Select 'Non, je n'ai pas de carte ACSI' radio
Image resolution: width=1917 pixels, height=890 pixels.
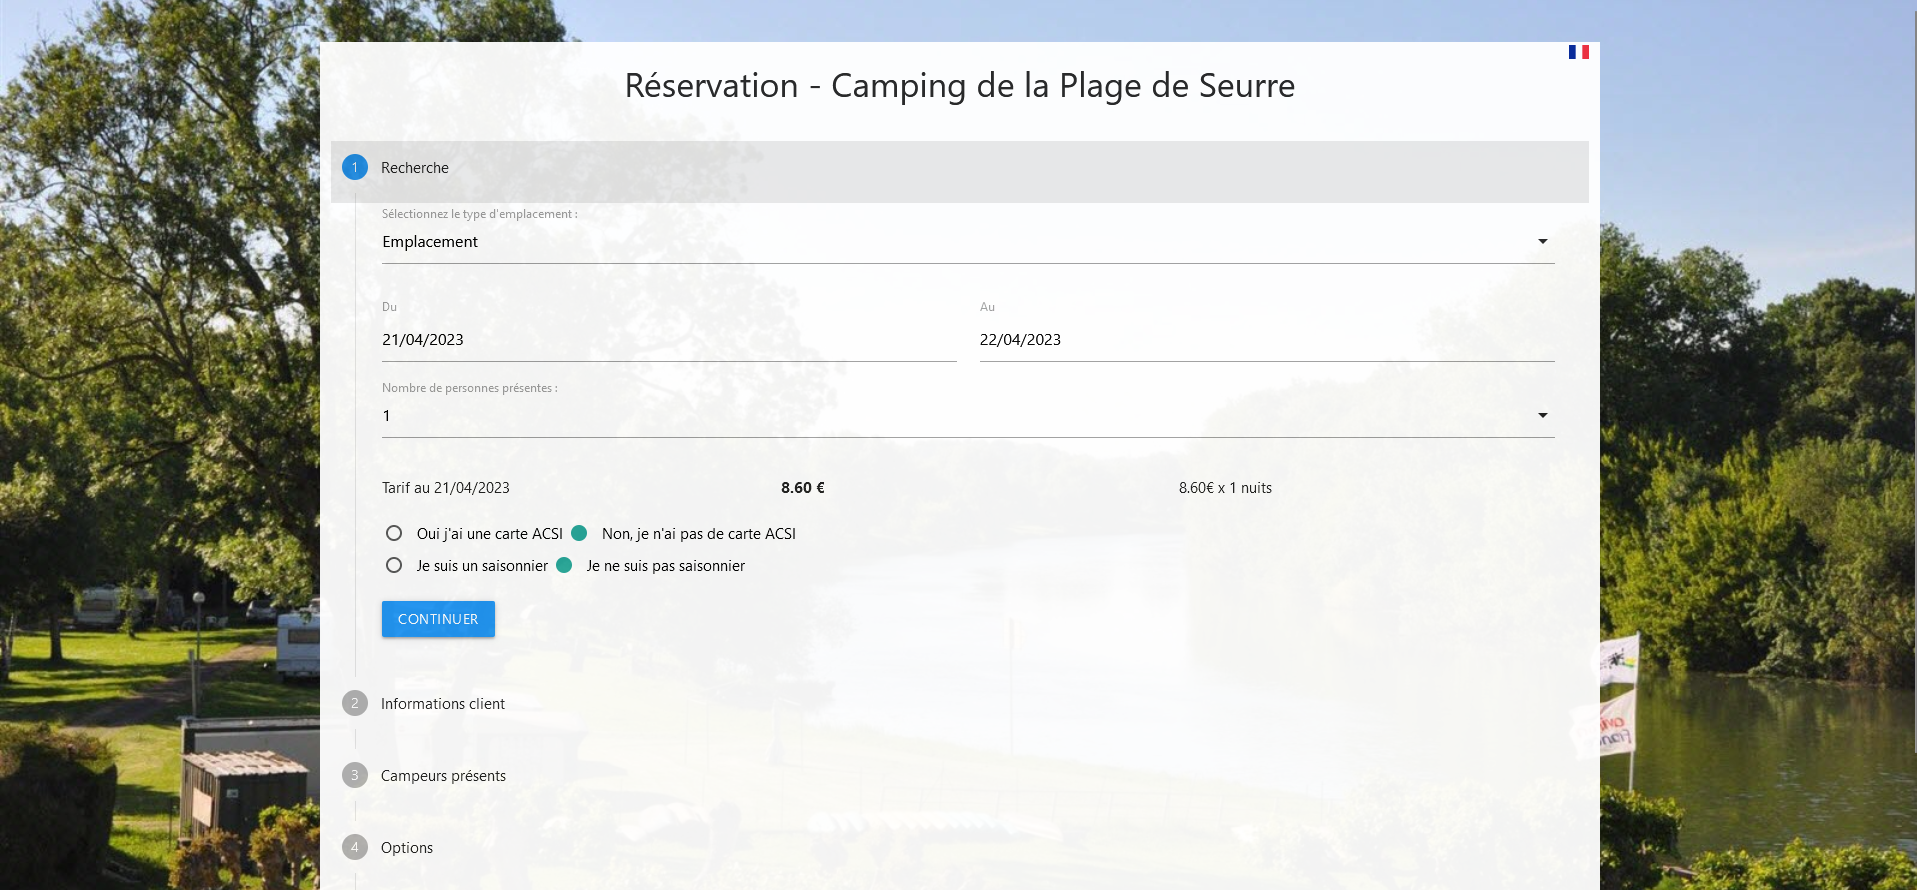coord(579,533)
